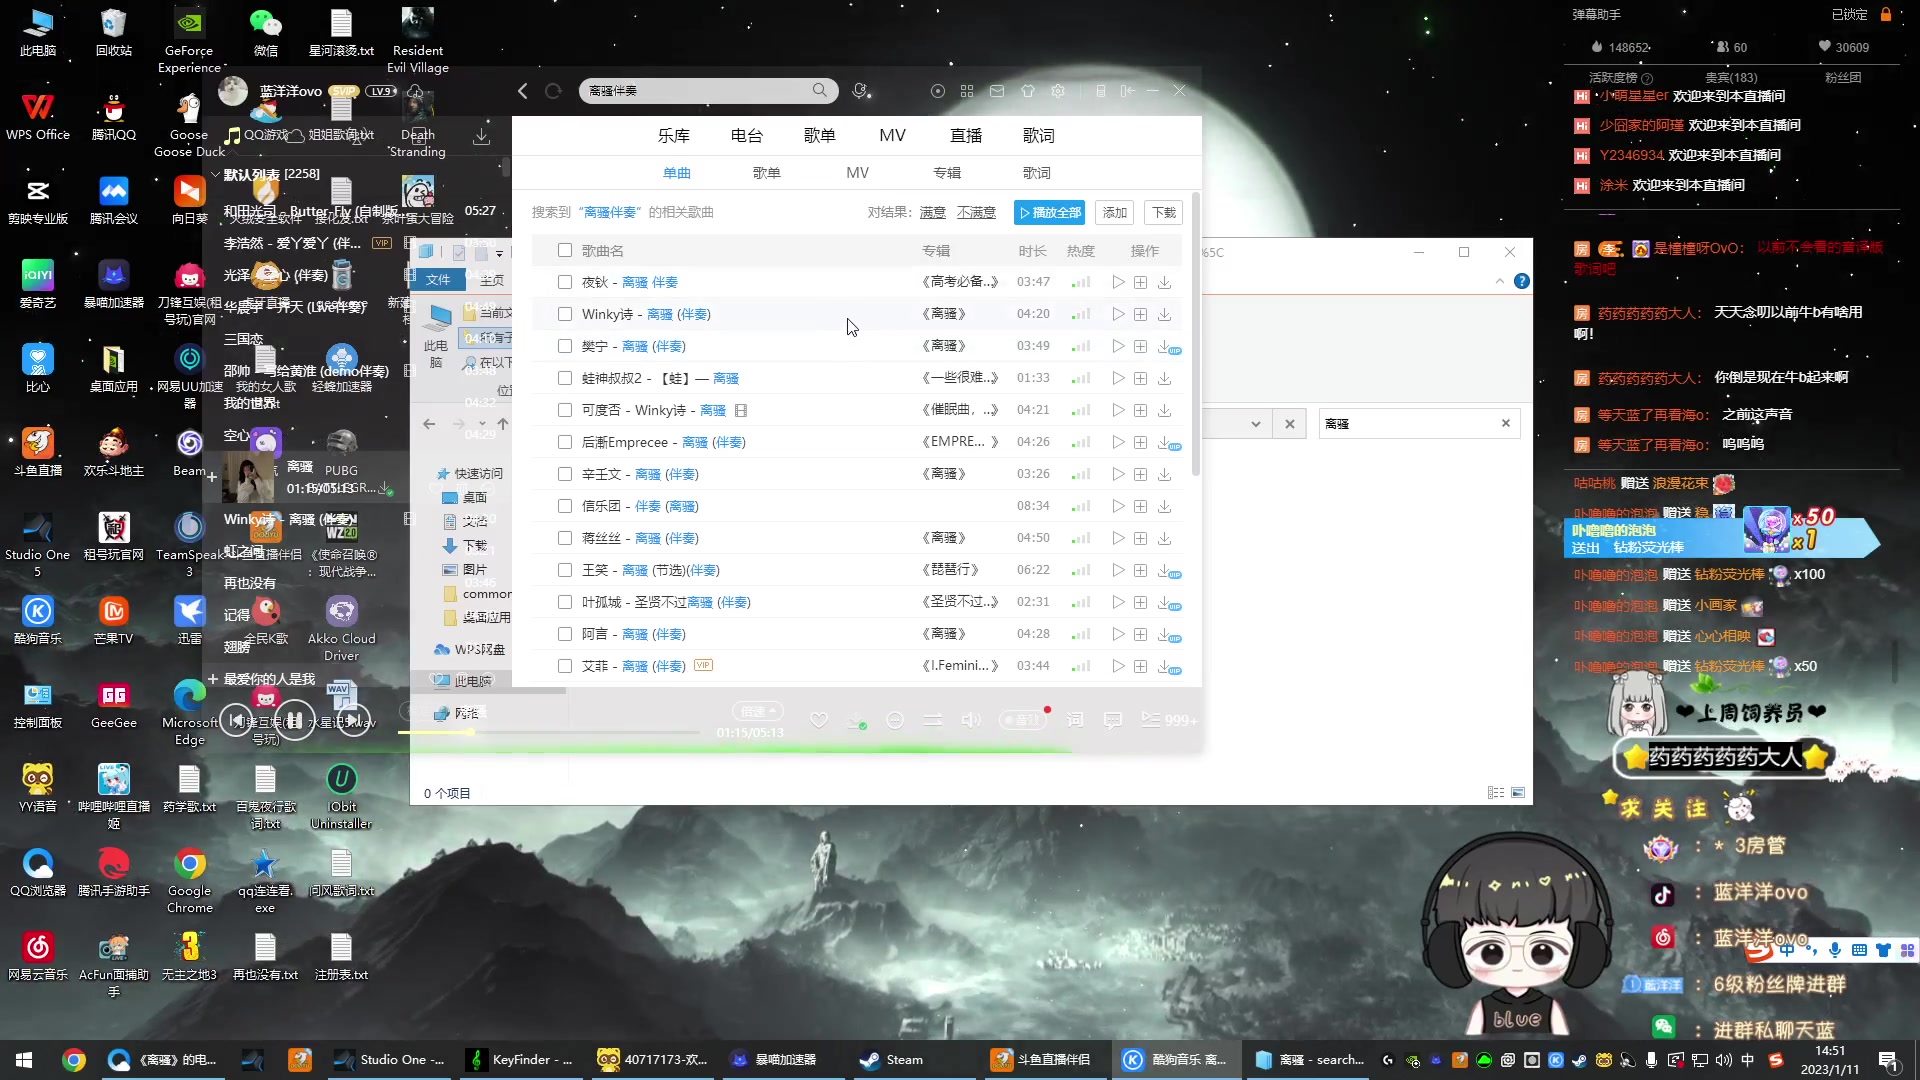Click the 不满意 feedback link
Viewport: 1920px width, 1080px height.
(x=976, y=213)
